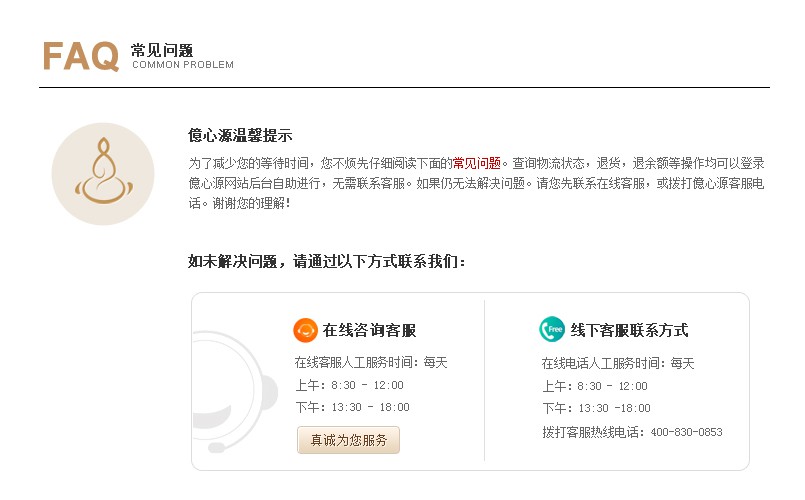Viewport: 805px width, 500px height.
Task: Click the green Free phone icon
Action: (552, 329)
